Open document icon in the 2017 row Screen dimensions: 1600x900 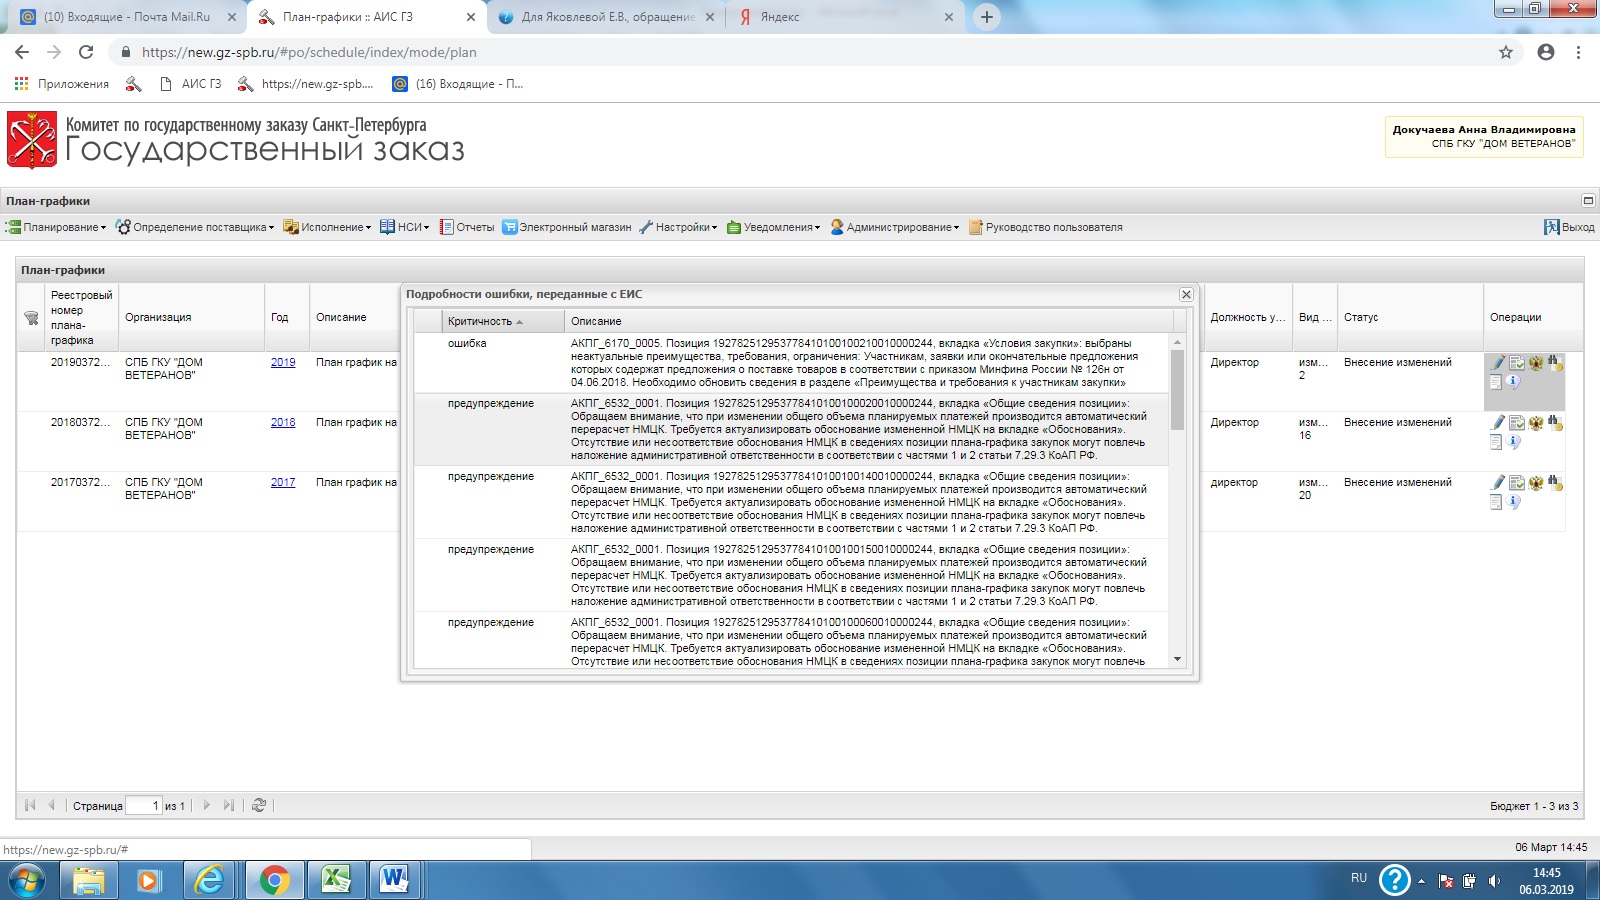coord(1496,501)
